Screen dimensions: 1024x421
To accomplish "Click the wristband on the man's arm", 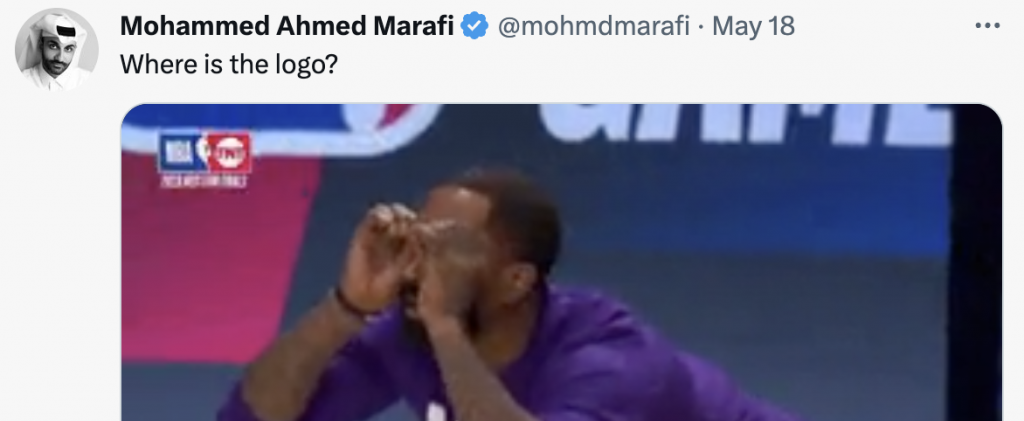I will point(351,305).
